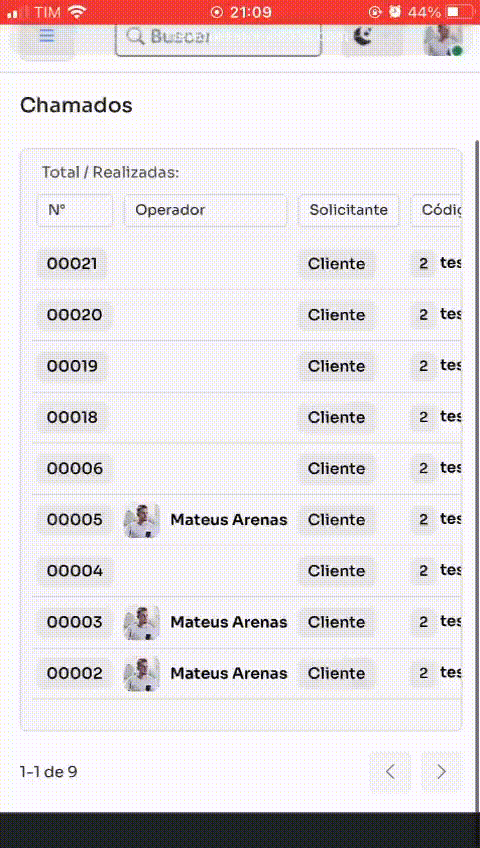
Task: Open the hamburger menu icon
Action: 47,36
